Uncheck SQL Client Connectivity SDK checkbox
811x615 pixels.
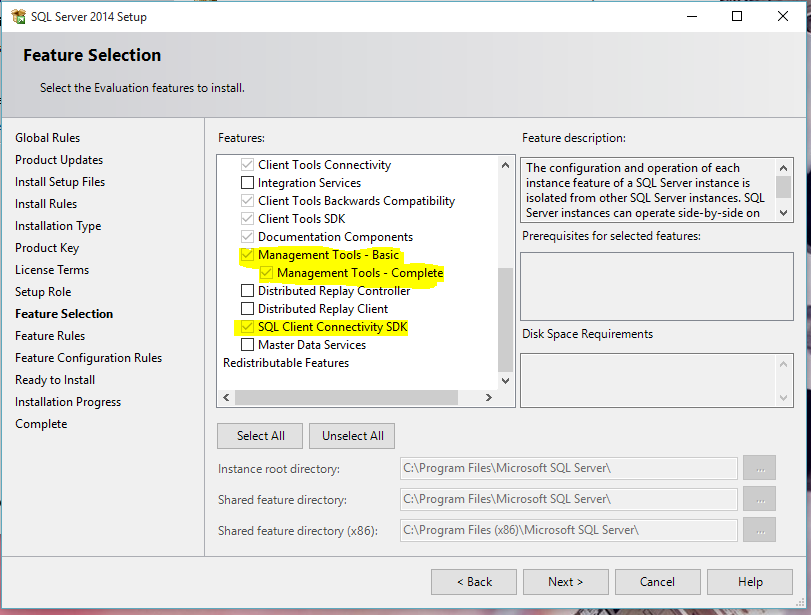[247, 327]
